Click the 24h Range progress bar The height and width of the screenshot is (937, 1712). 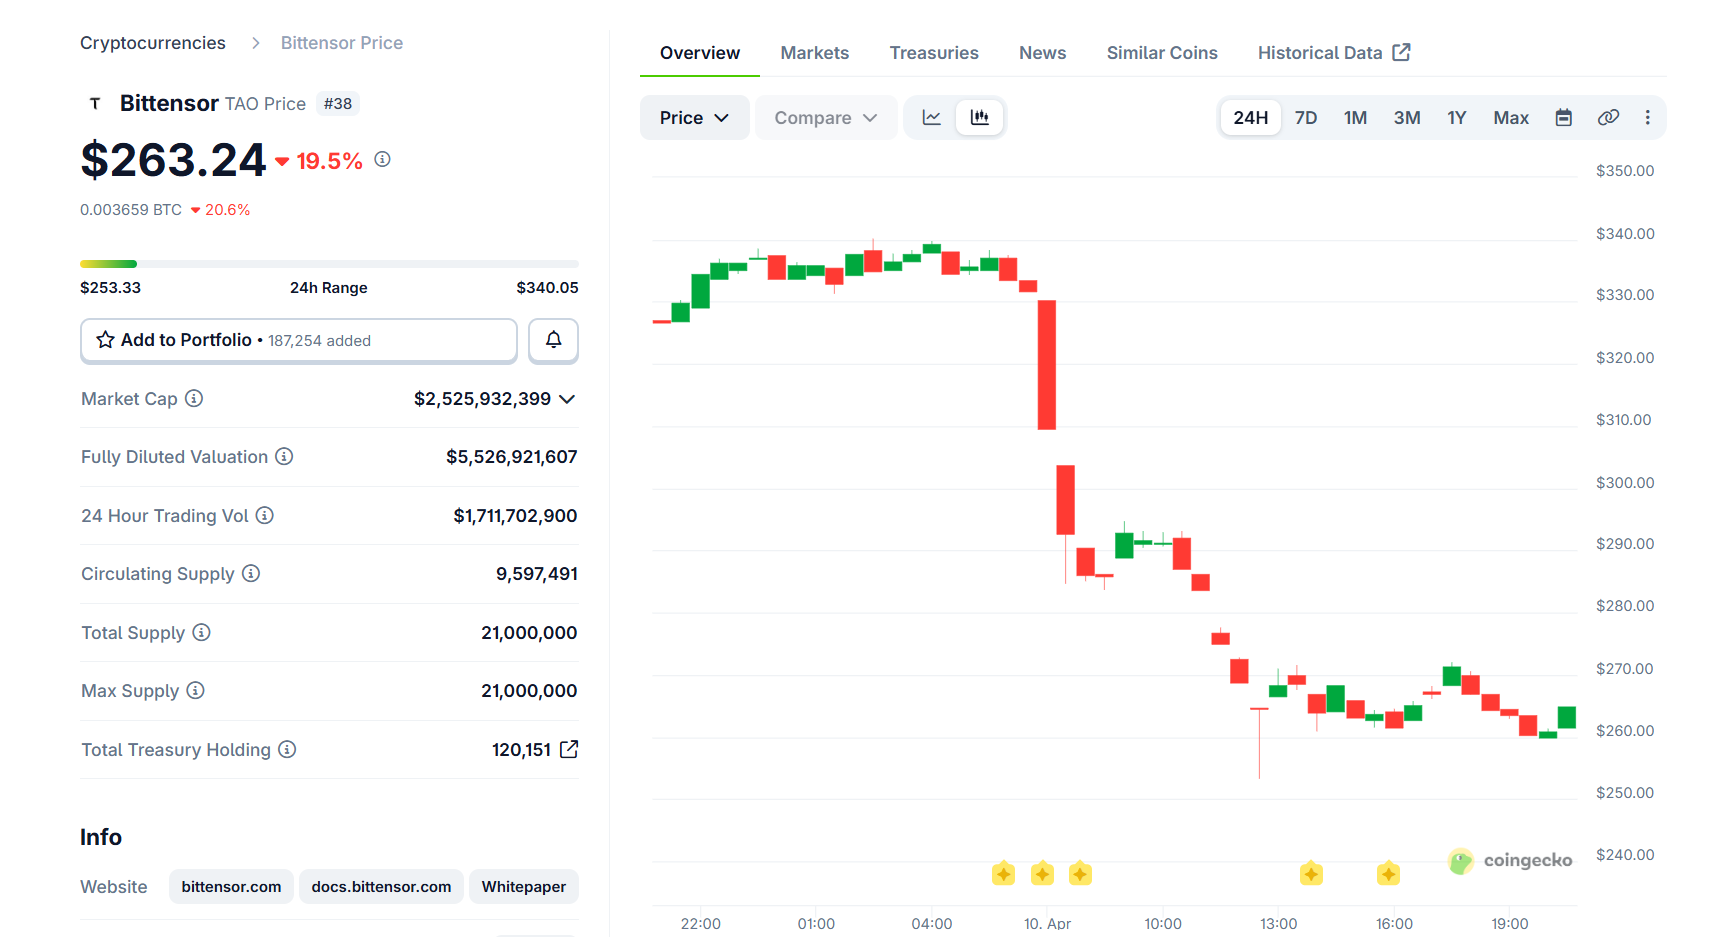(x=329, y=264)
